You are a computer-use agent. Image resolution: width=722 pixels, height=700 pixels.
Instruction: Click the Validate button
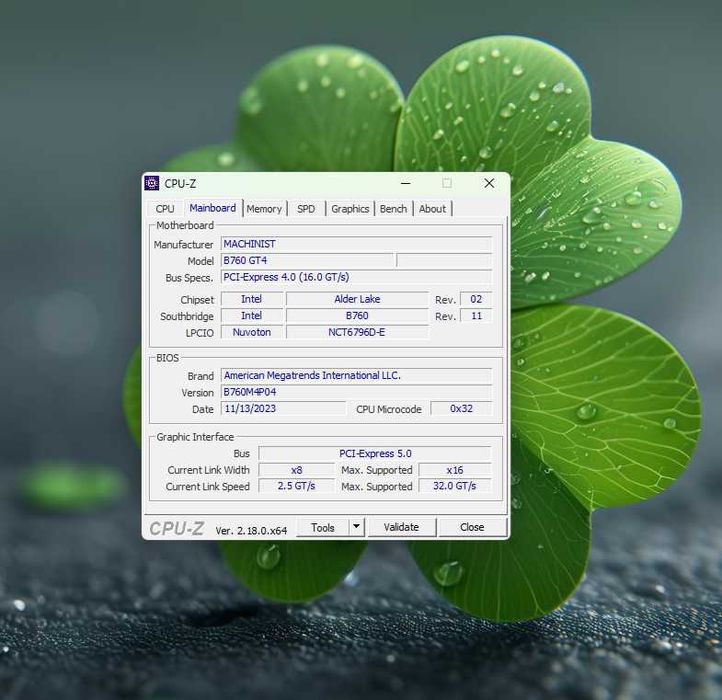pyautogui.click(x=402, y=527)
